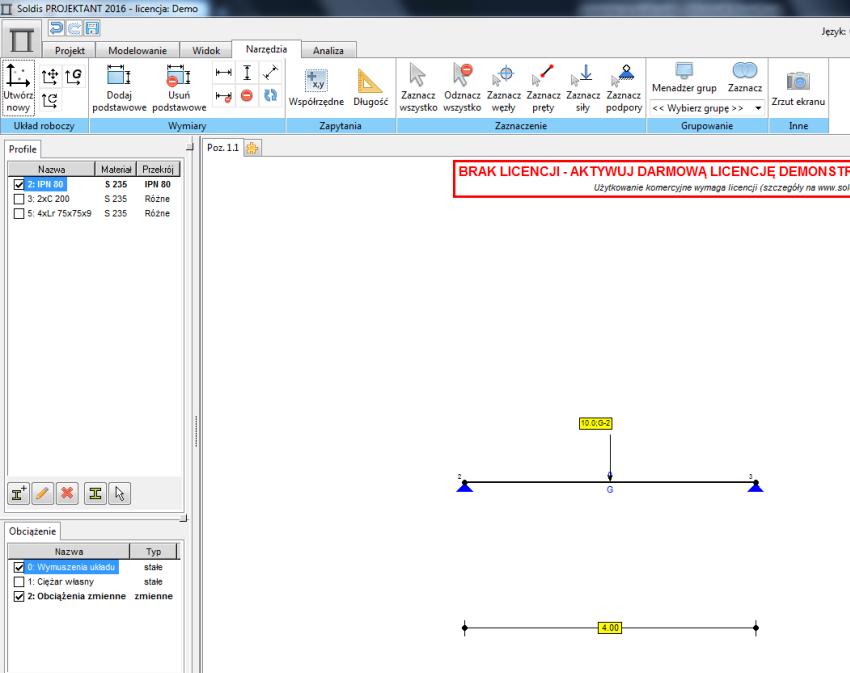The height and width of the screenshot is (673, 850).
Task: Uncheck 0: Wymuszenia układu load
Action: point(19,567)
